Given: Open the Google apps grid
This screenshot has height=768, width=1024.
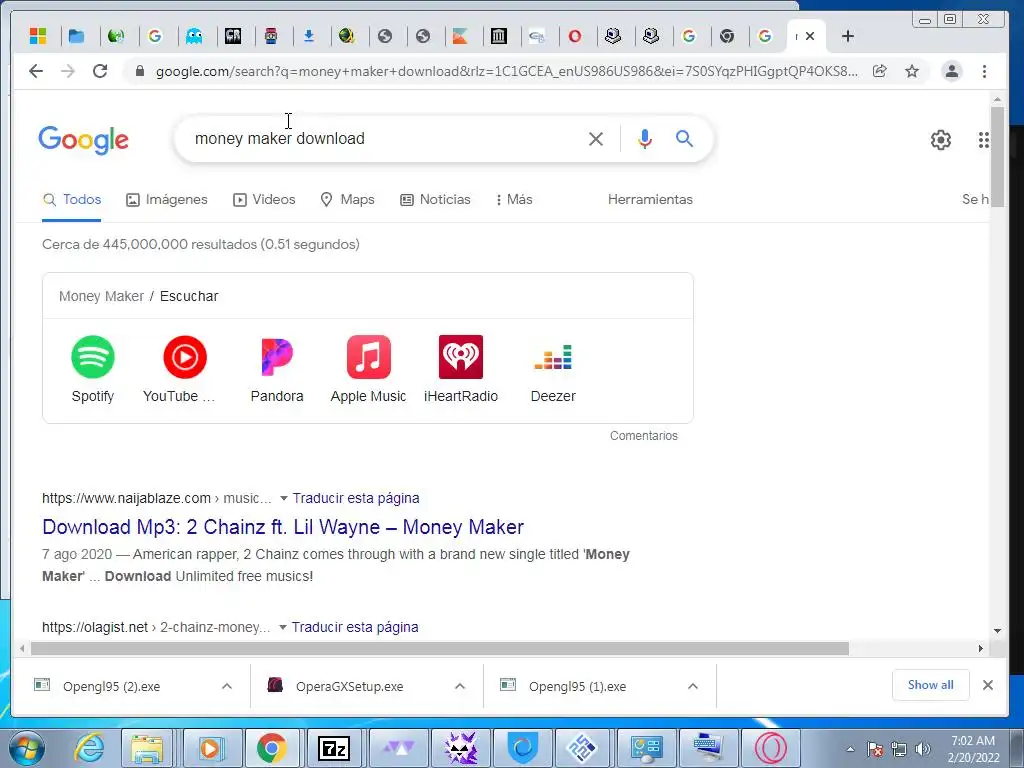Looking at the screenshot, I should pyautogui.click(x=984, y=140).
